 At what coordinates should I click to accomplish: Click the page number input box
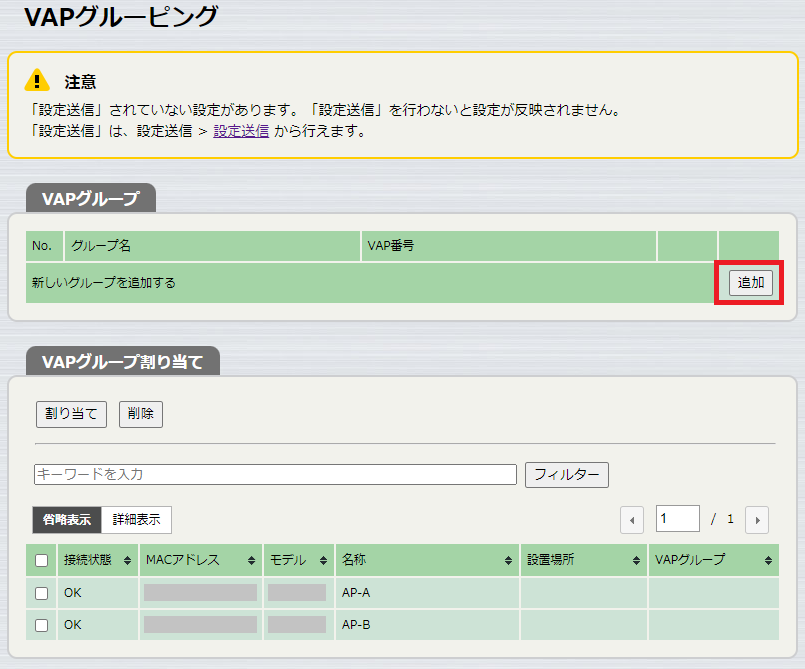click(677, 518)
